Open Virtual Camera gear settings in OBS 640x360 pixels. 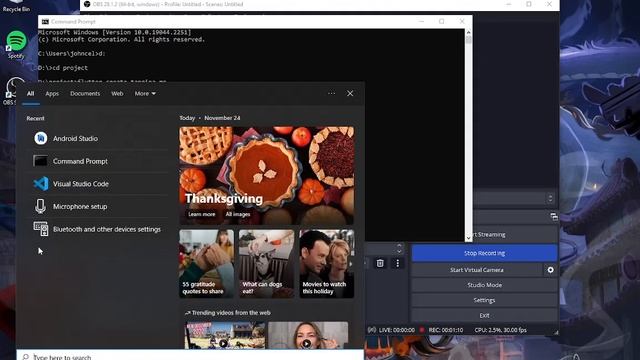tap(550, 270)
